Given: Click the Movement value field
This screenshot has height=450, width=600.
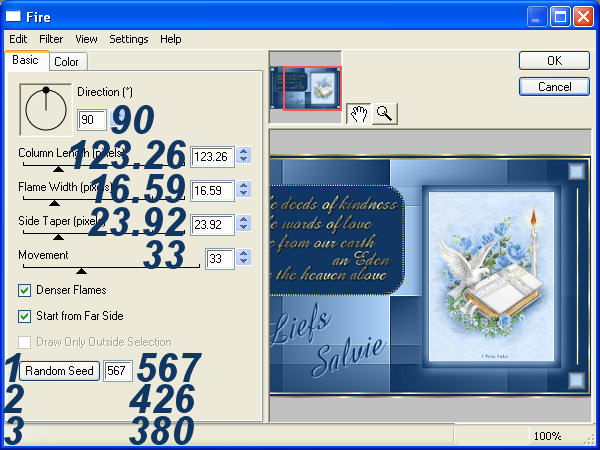Looking at the screenshot, I should click(x=220, y=259).
